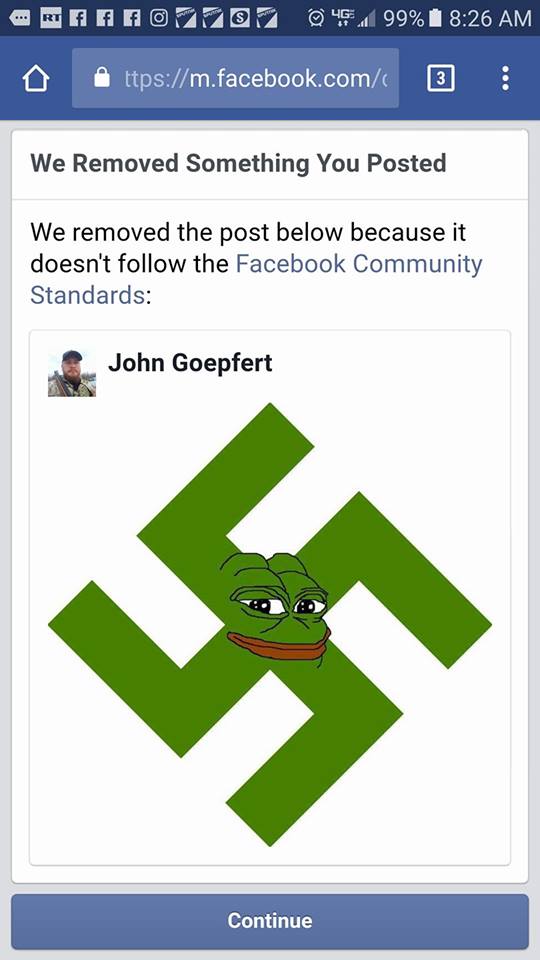540x960 pixels.
Task: Tap the John Goepfert name label
Action: [190, 362]
